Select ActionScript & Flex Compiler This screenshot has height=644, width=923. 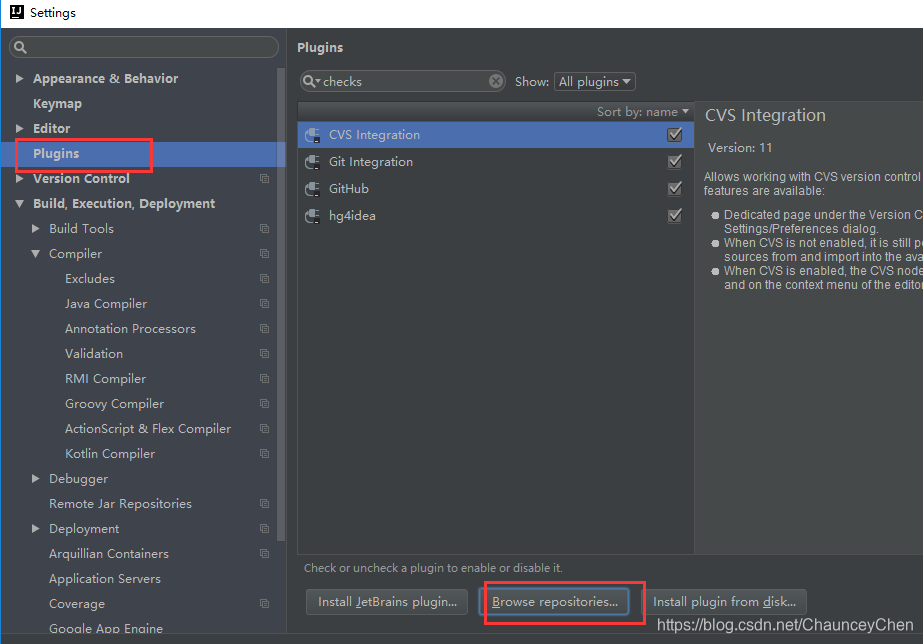148,429
